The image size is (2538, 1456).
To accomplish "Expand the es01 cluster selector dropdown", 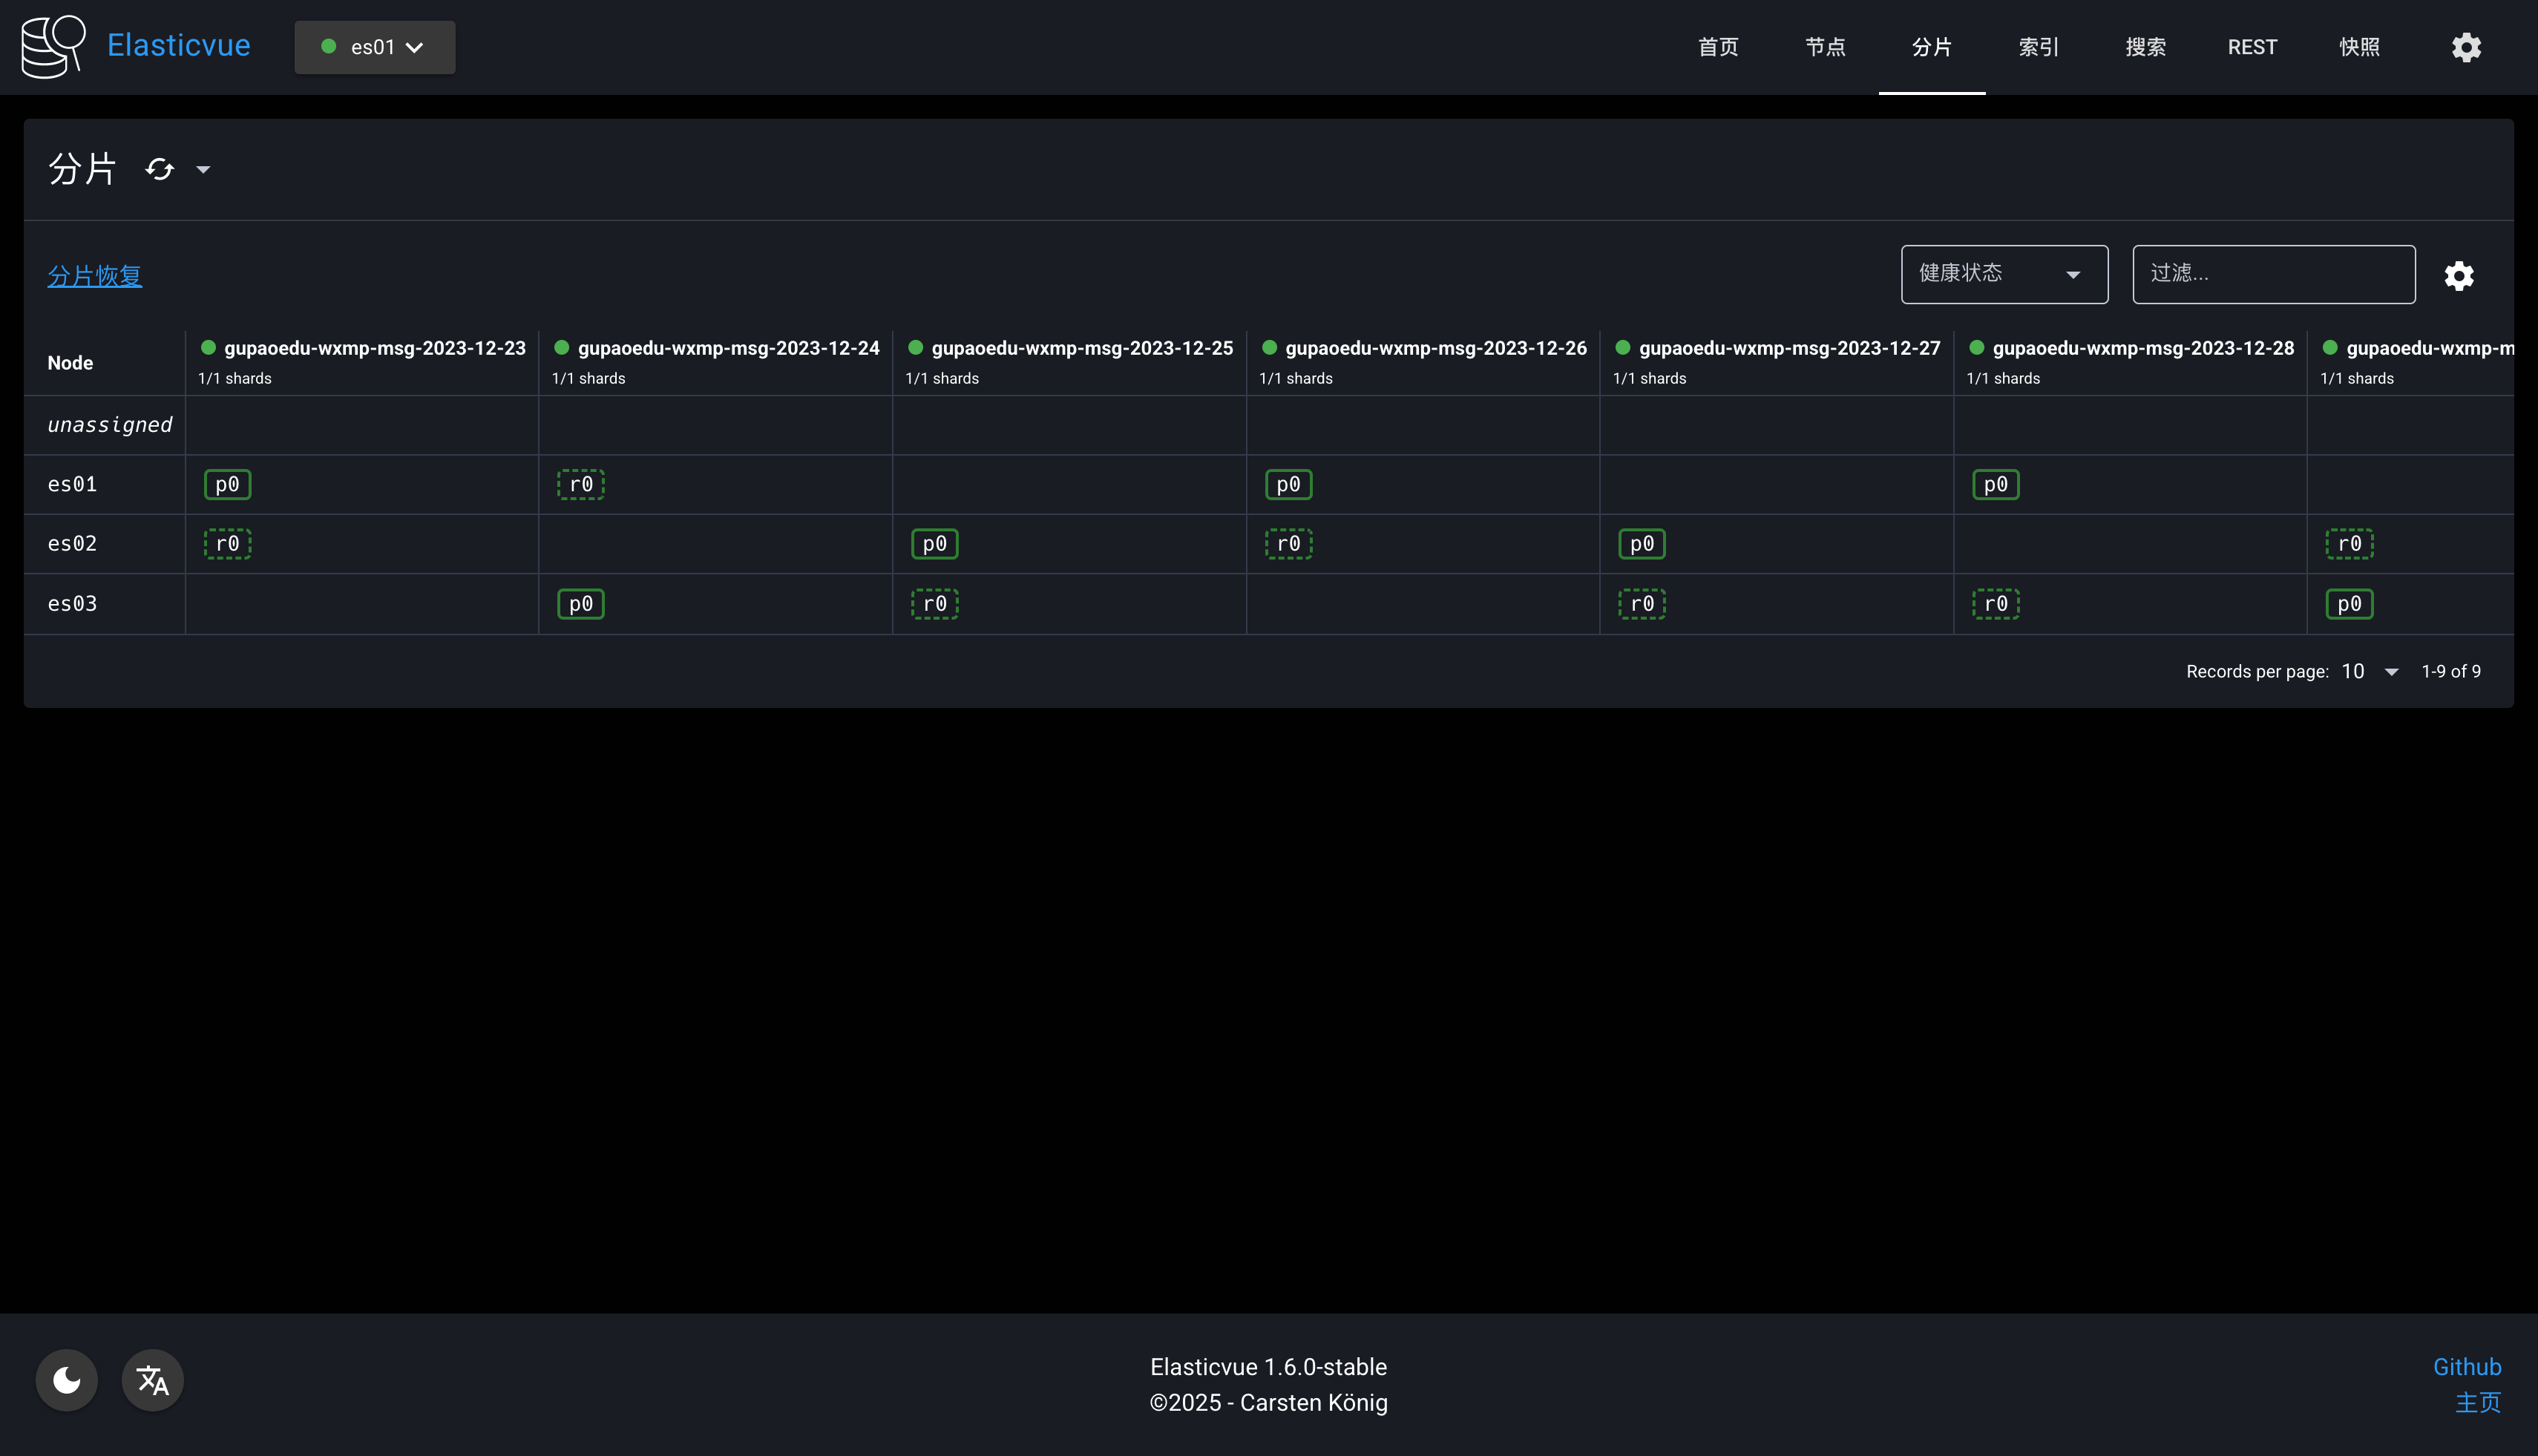I will tap(375, 47).
